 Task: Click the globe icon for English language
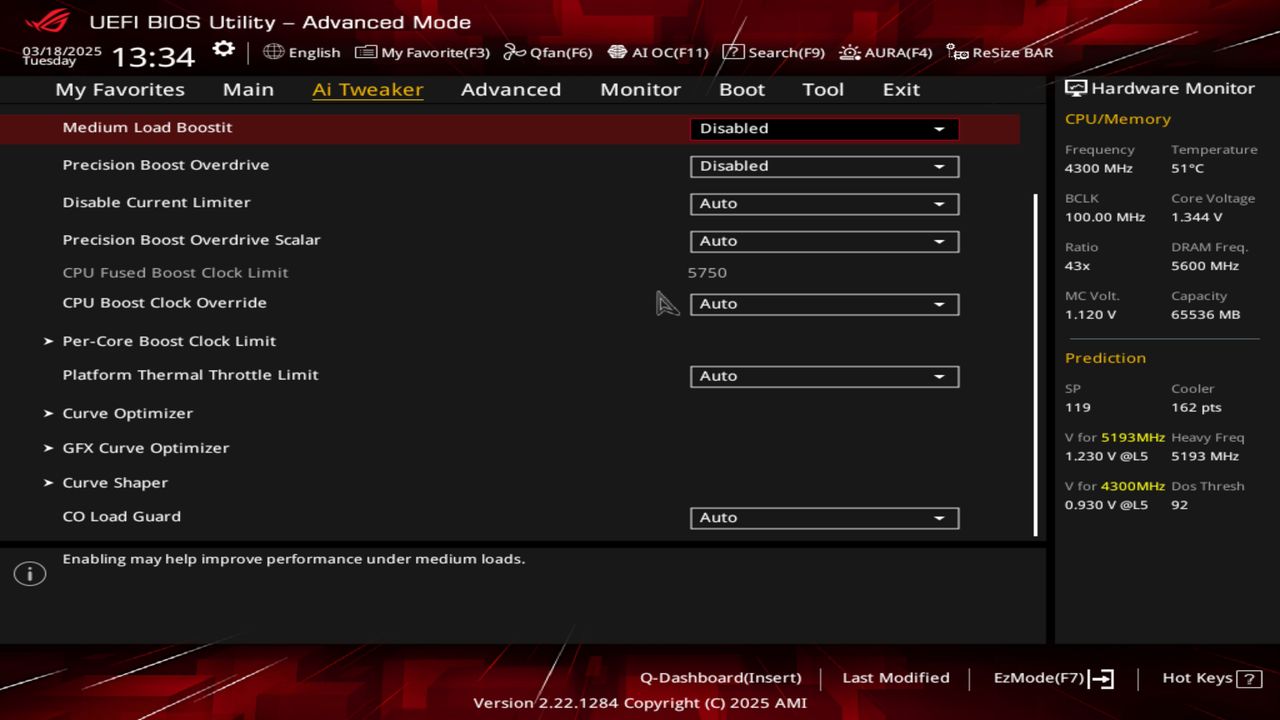273,52
